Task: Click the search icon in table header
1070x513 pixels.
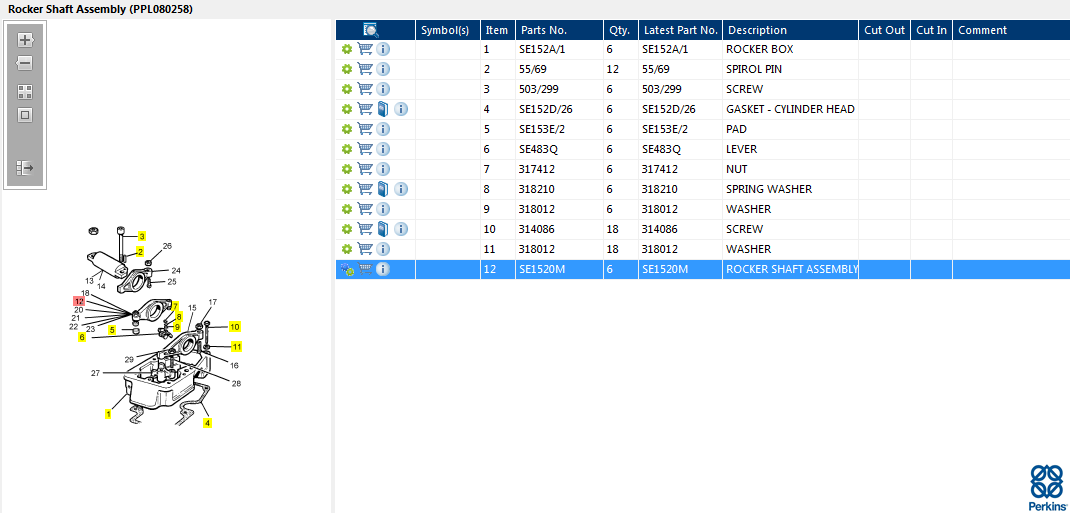Action: 370,30
